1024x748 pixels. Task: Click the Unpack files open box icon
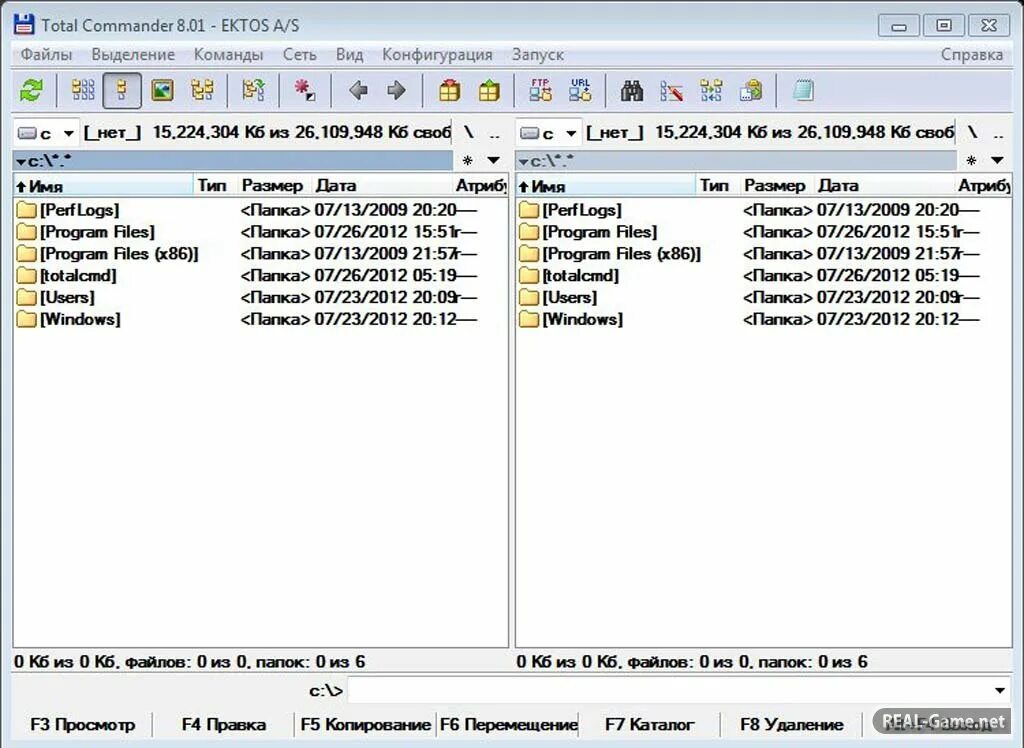tap(488, 90)
